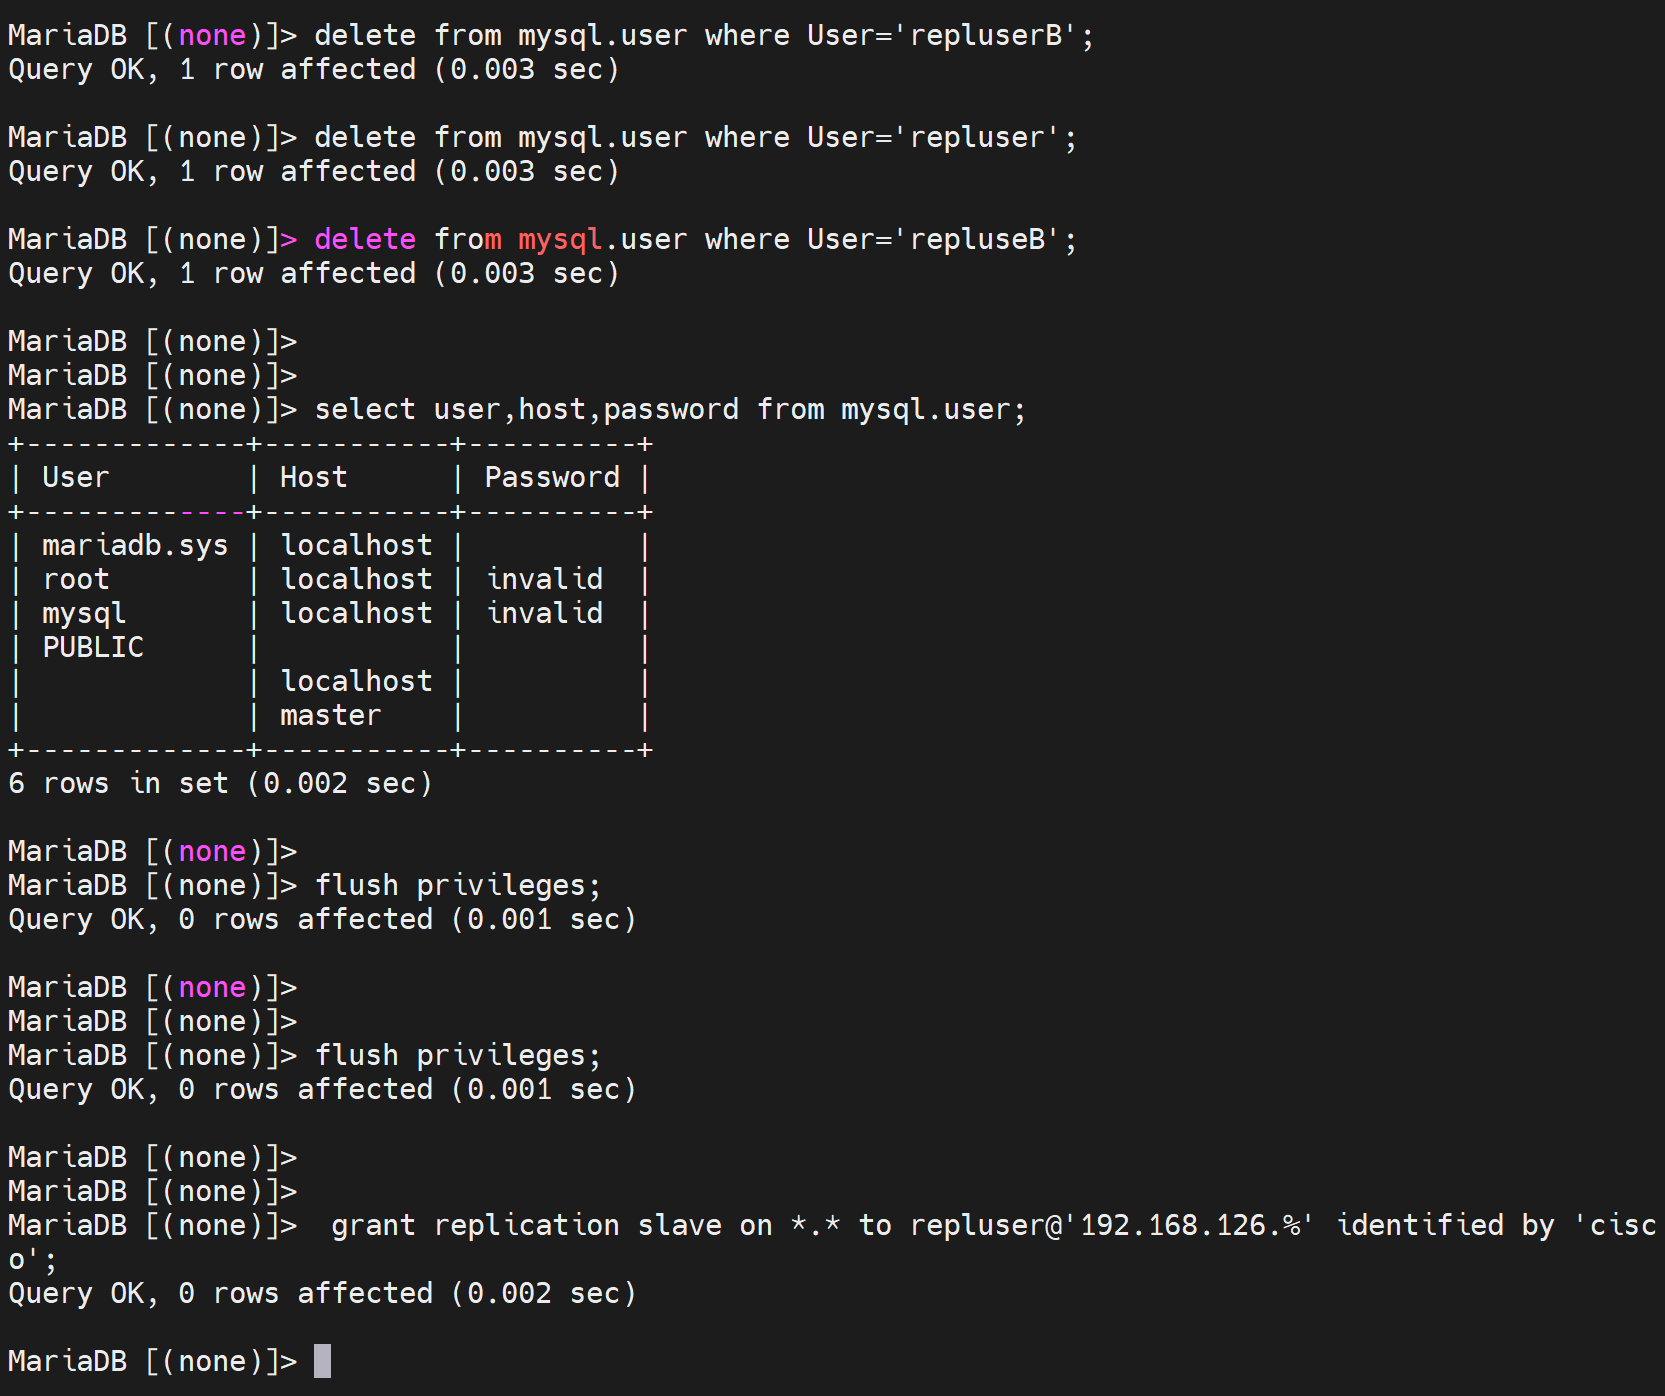Click the highlighted 'delete' keyword in magenta

point(364,239)
